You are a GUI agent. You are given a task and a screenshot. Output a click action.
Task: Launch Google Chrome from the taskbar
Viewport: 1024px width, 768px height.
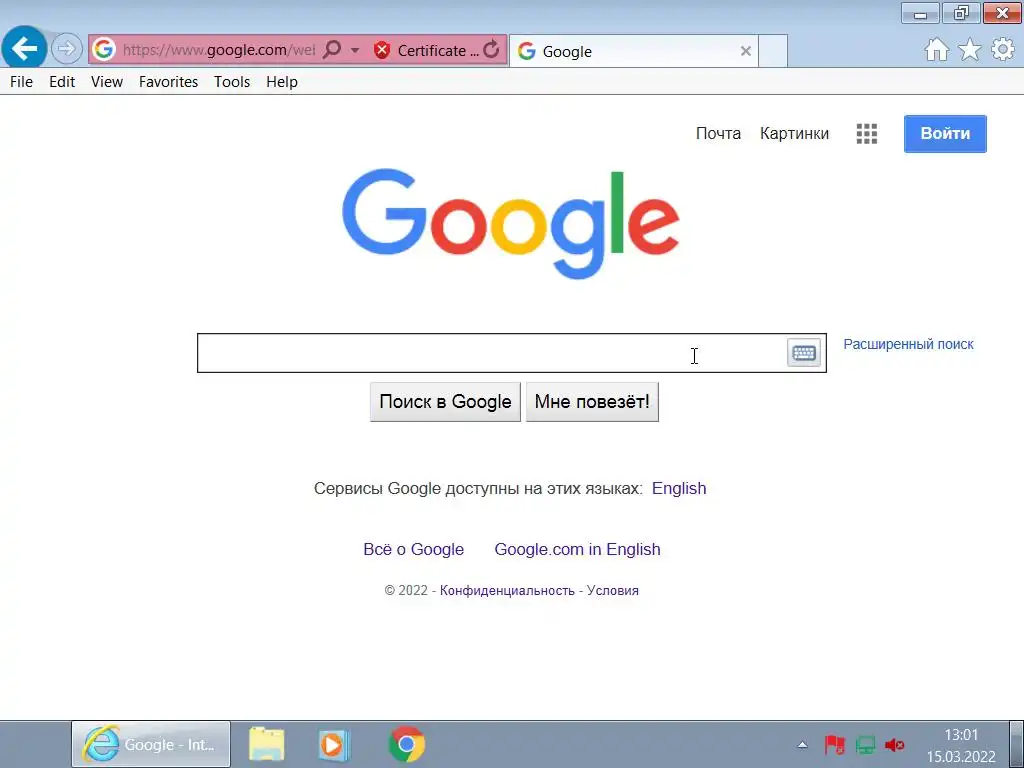(406, 744)
